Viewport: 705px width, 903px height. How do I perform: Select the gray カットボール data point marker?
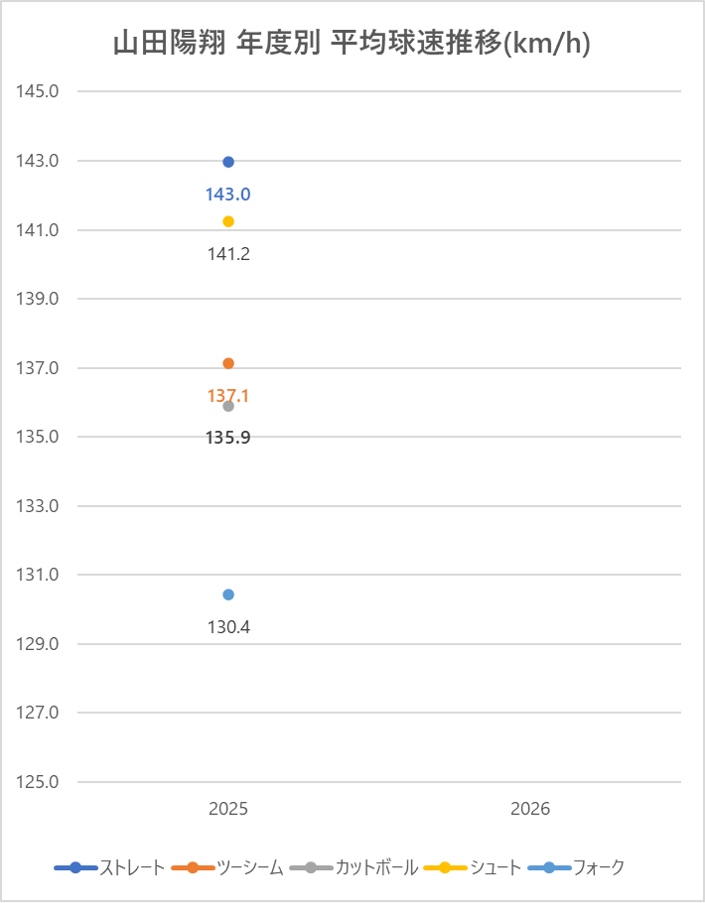tap(228, 406)
